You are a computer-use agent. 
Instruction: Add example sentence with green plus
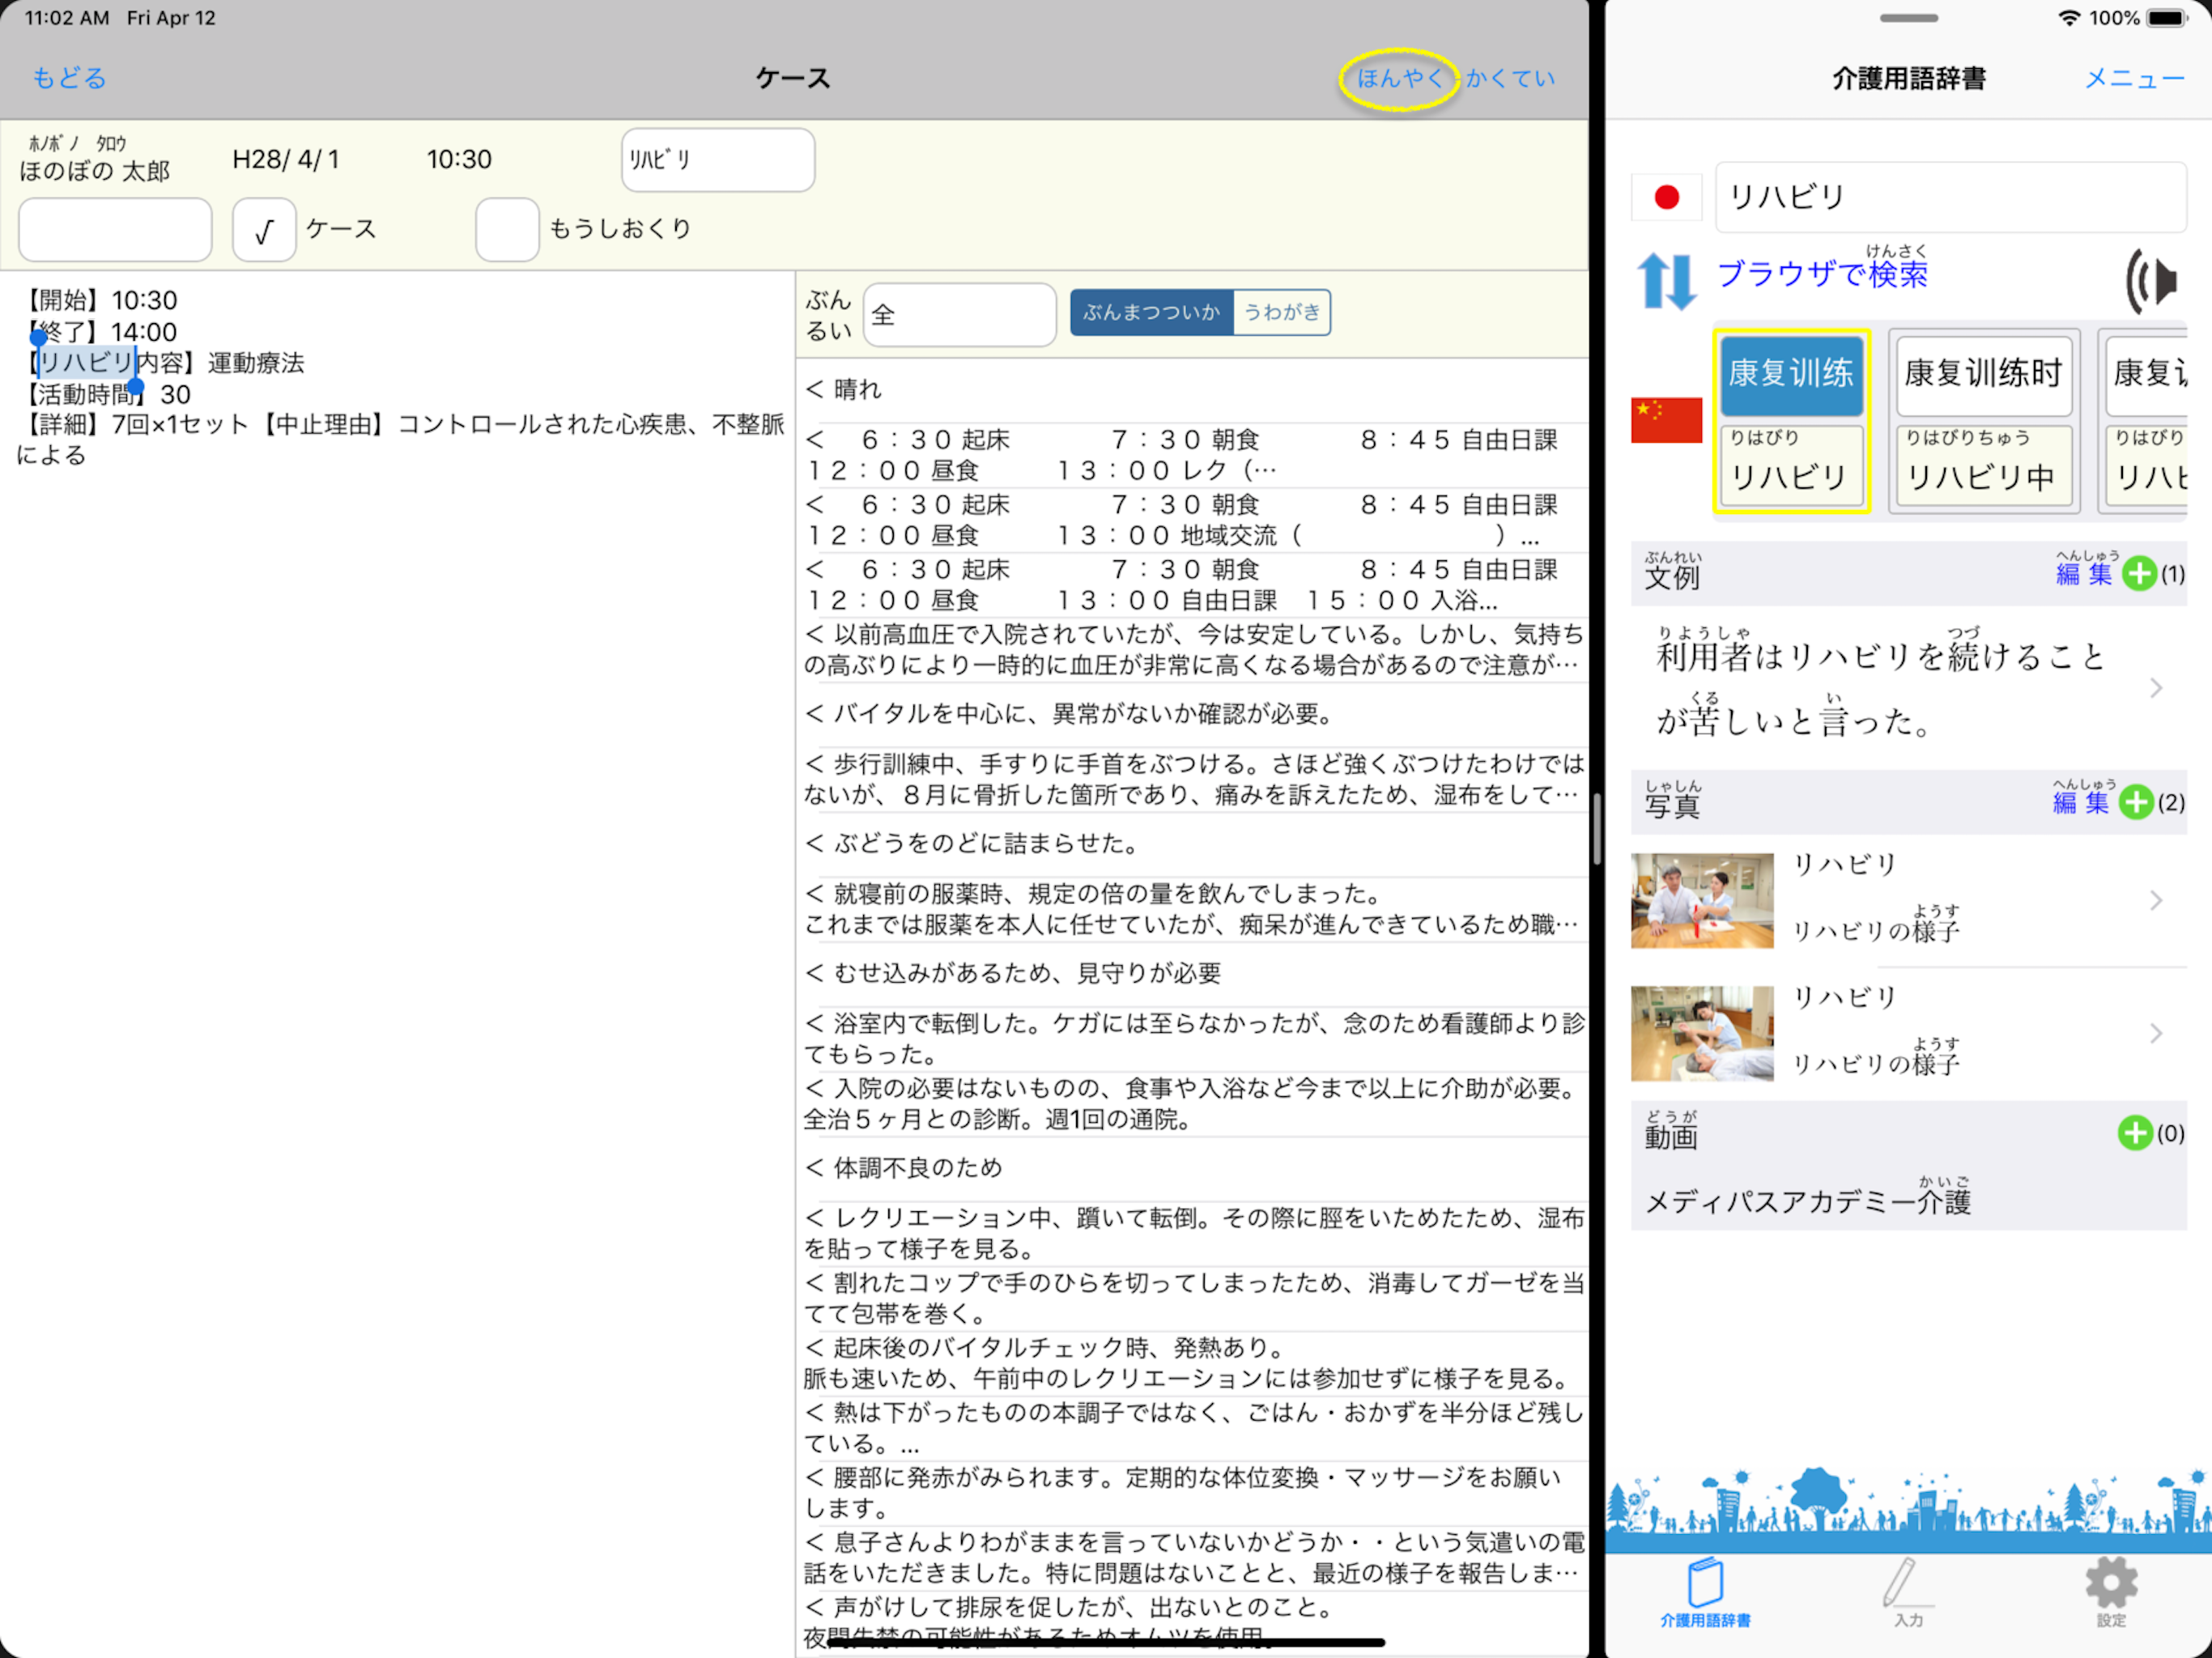pos(2139,574)
